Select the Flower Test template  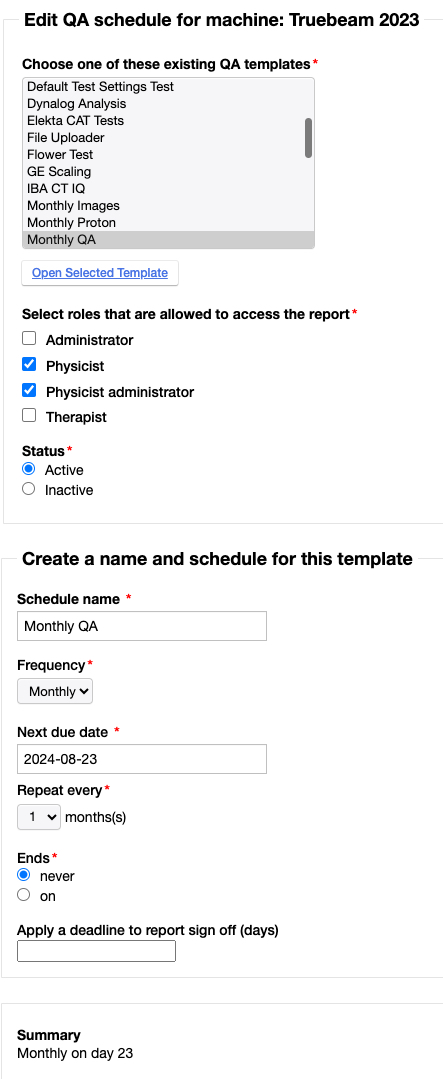point(164,155)
